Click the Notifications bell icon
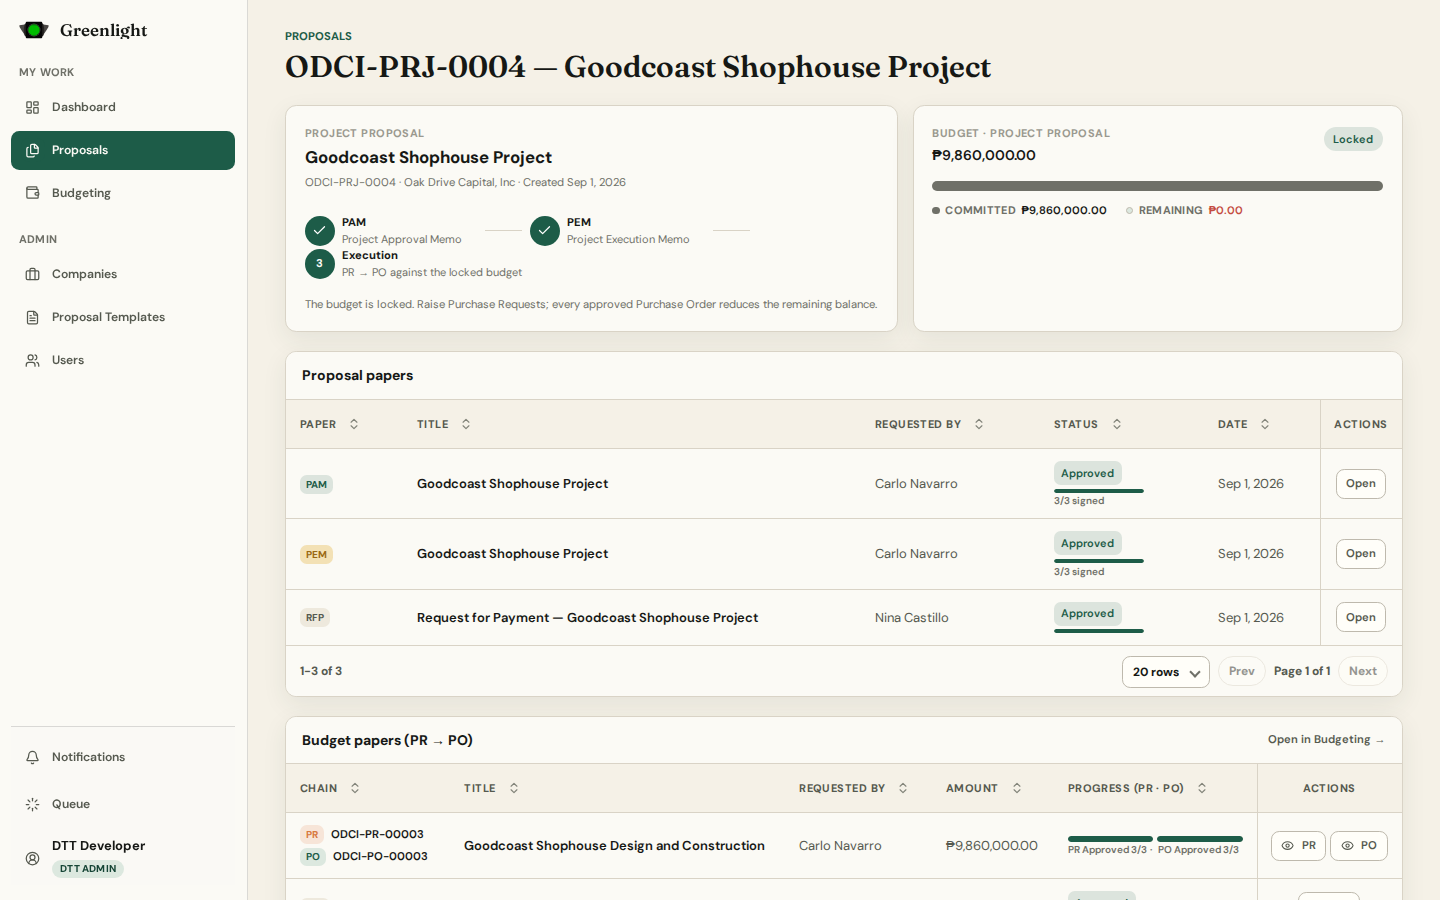This screenshot has height=900, width=1440. click(x=32, y=757)
